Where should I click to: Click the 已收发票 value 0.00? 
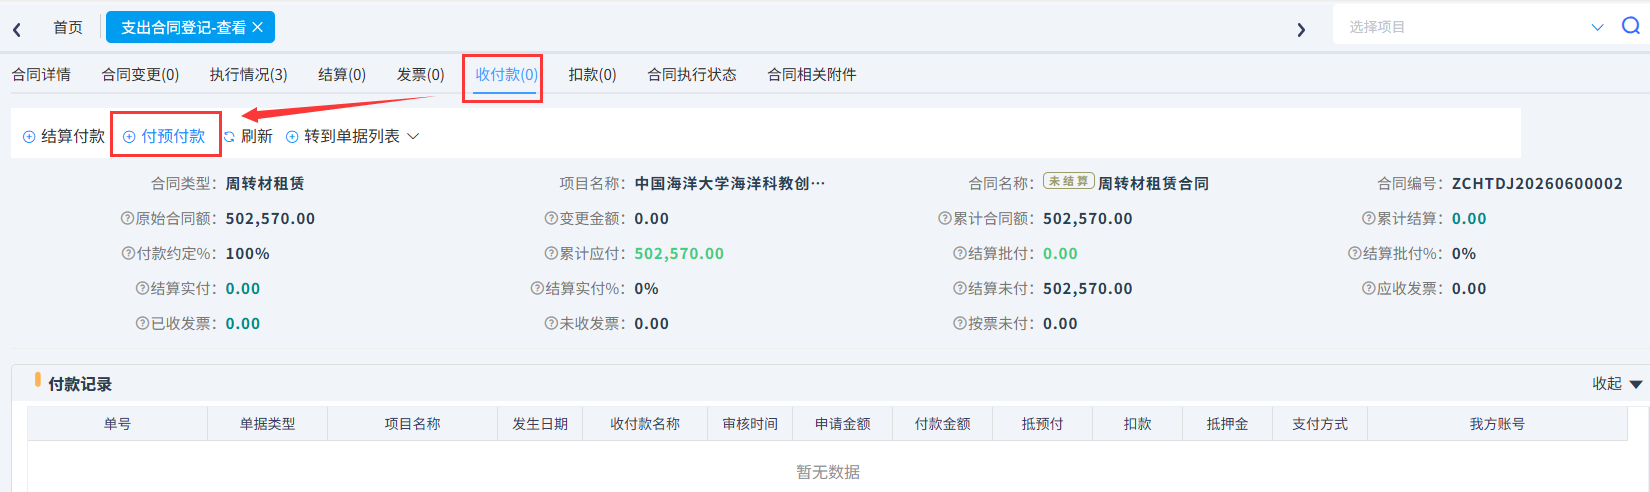(x=243, y=323)
